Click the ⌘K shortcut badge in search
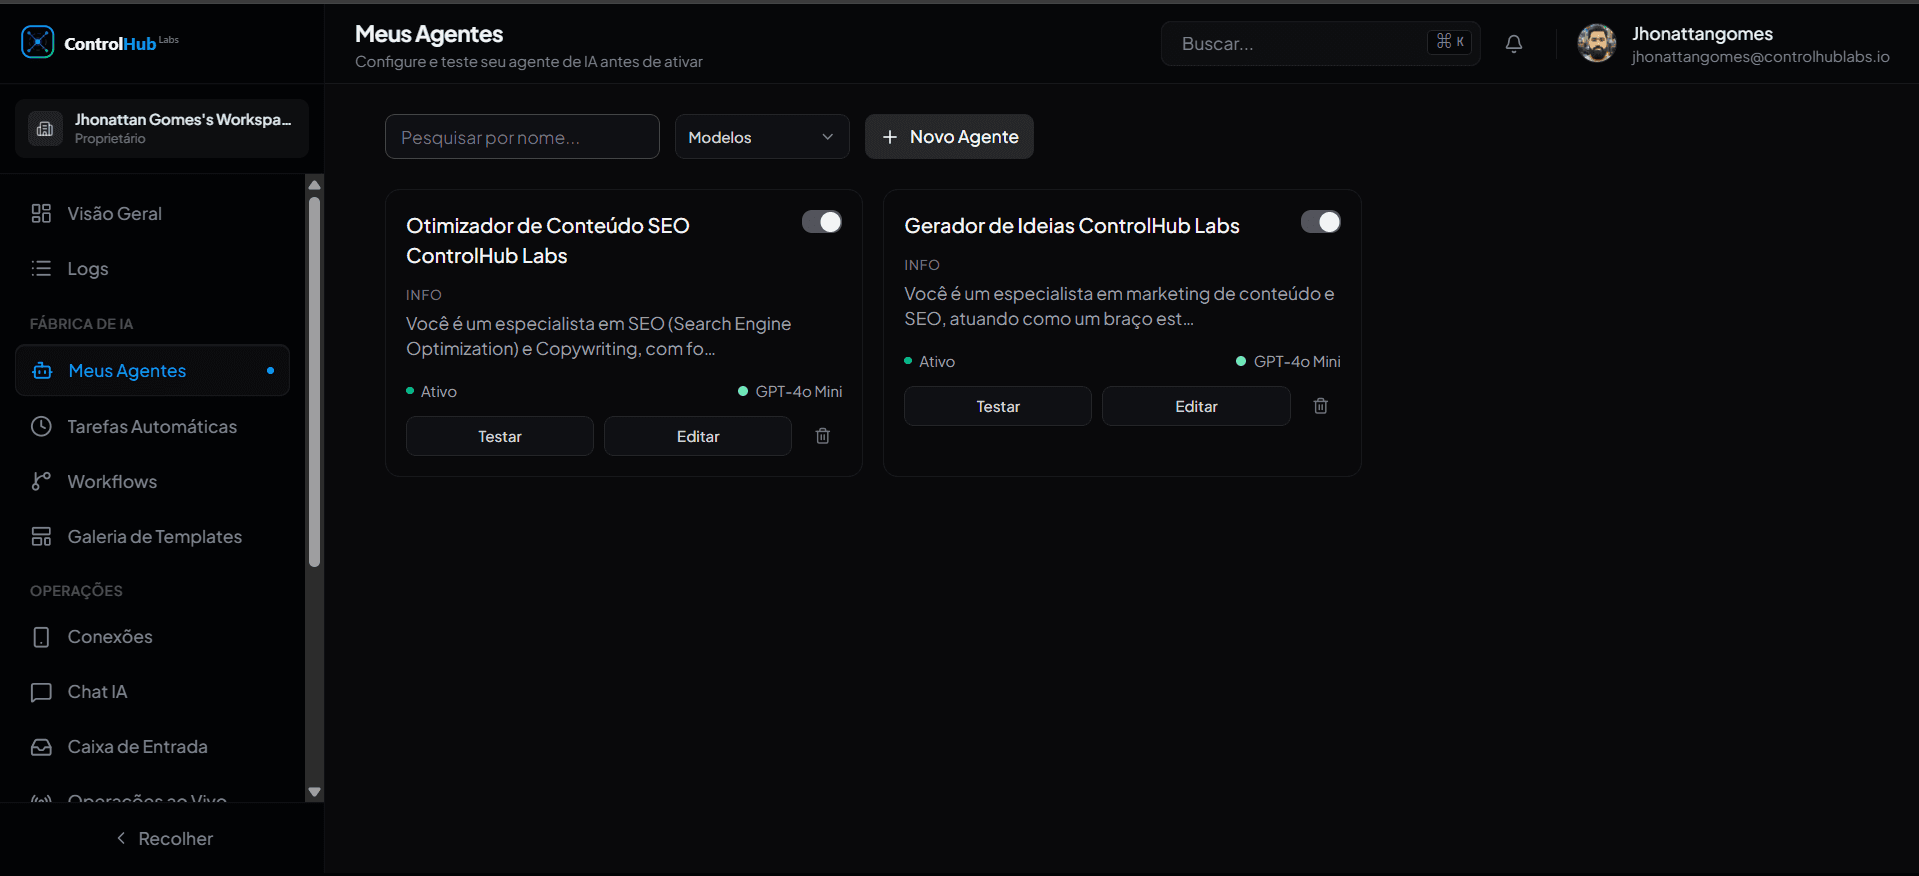 click(x=1450, y=42)
